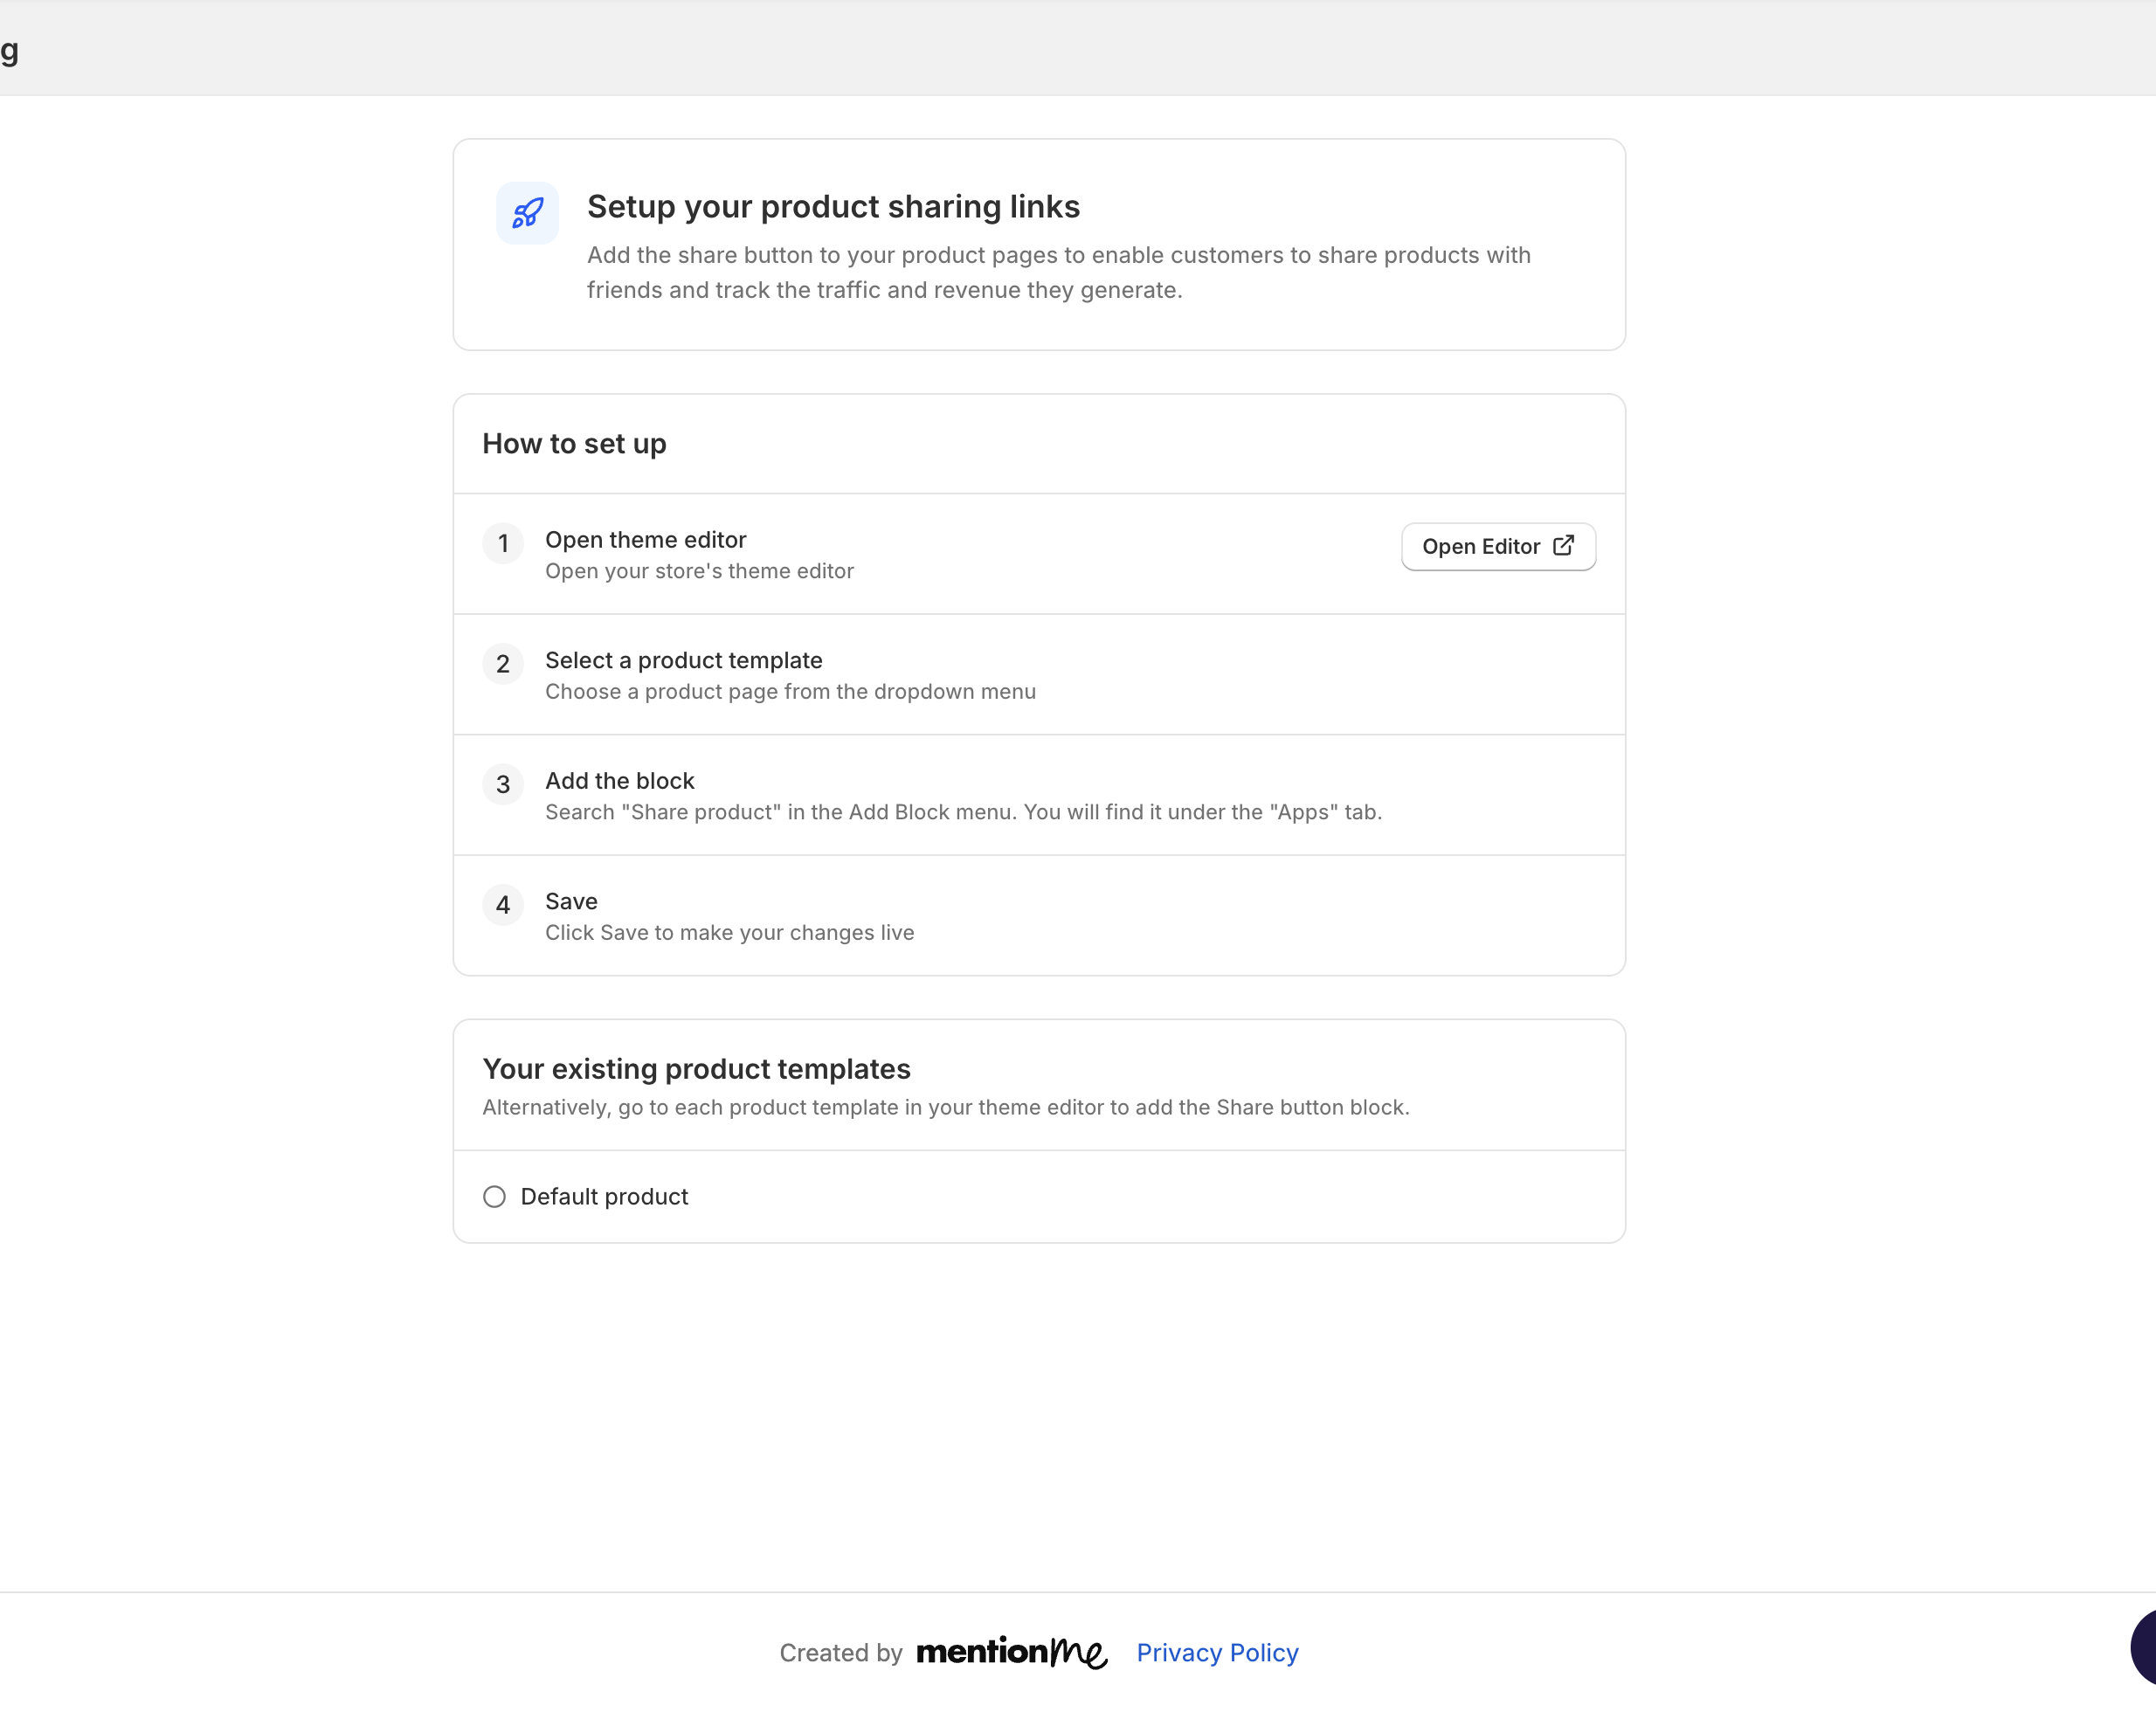2156x1712 pixels.
Task: Select the Default product radio button
Action: coord(494,1196)
